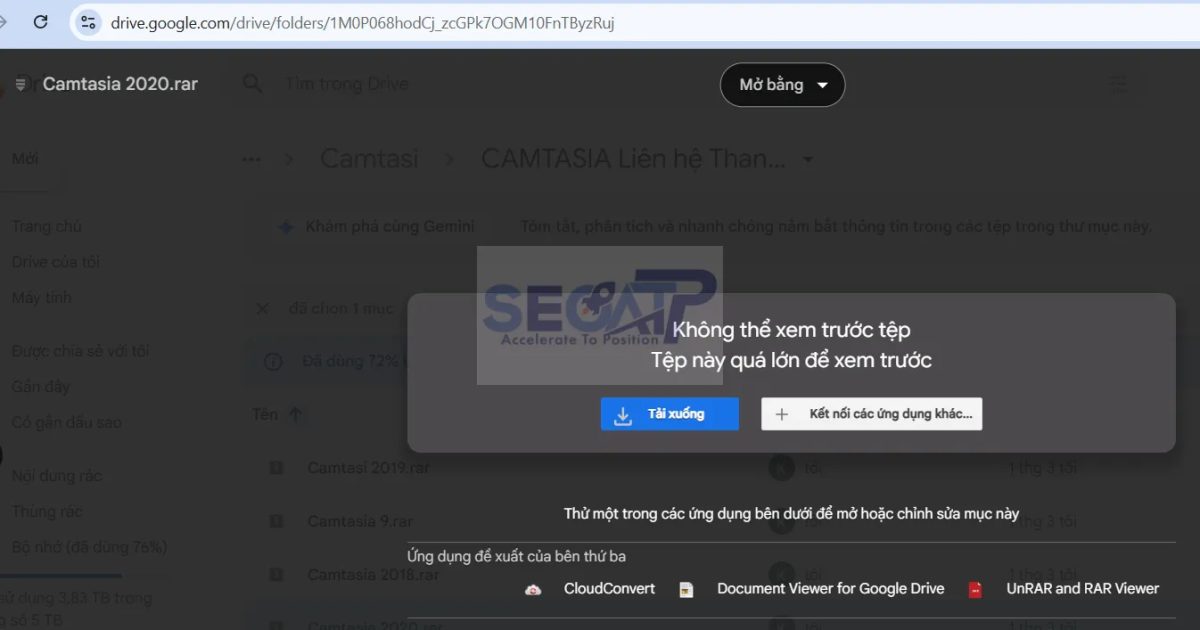Select the Camtasia 2018.rar file row
The image size is (1200, 630).
point(372,574)
